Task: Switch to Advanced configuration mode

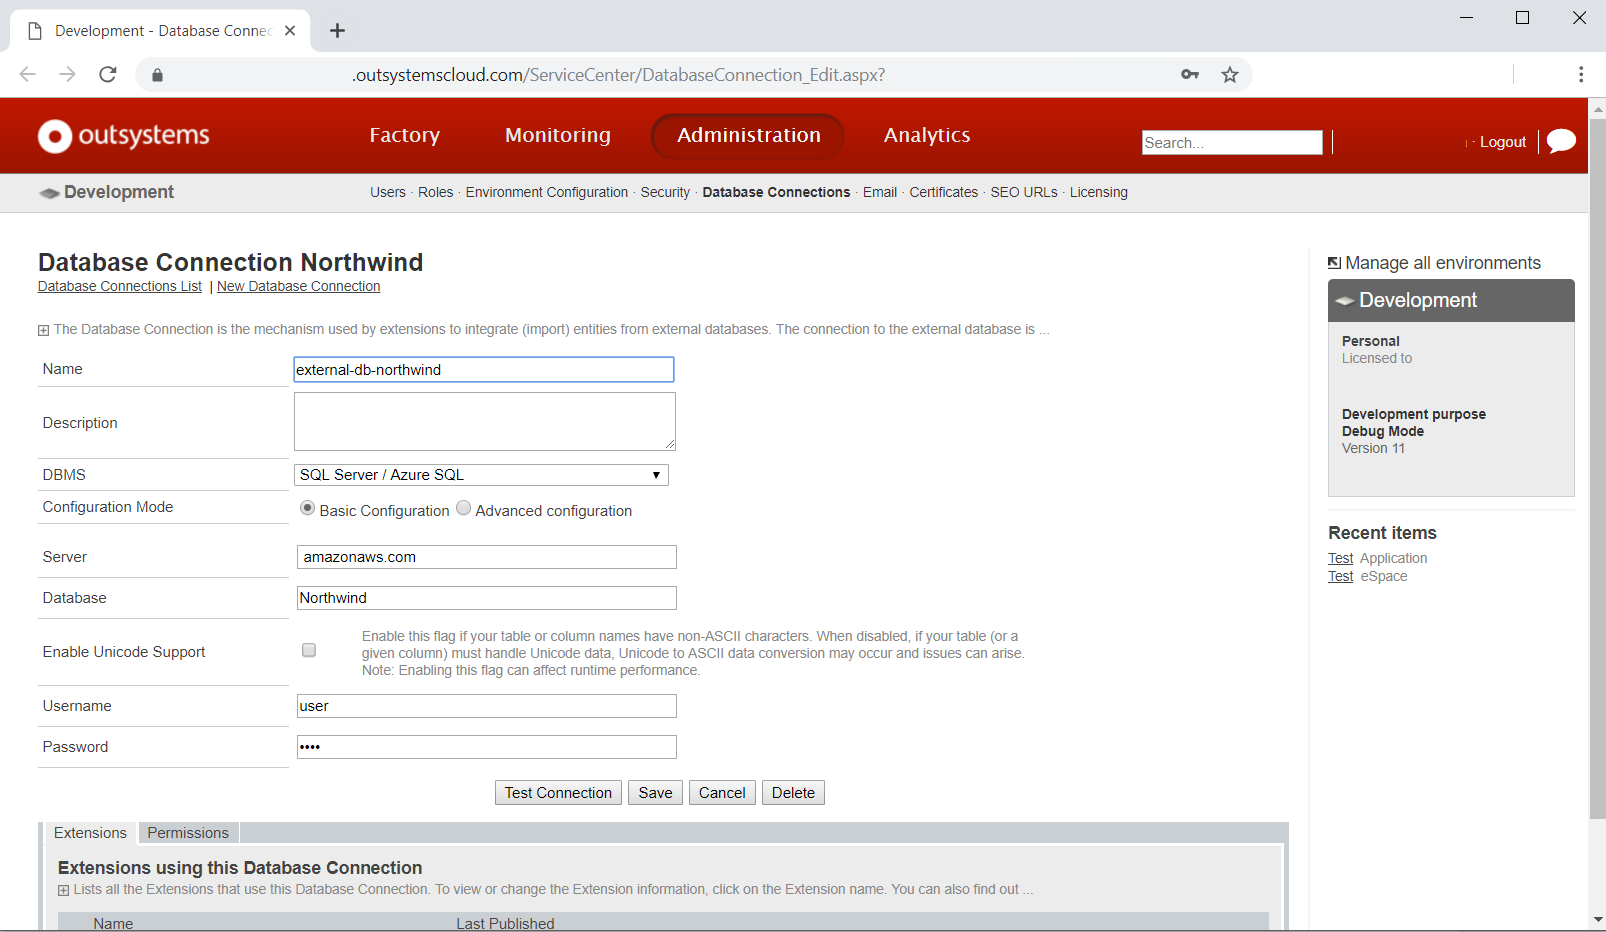Action: pyautogui.click(x=463, y=508)
